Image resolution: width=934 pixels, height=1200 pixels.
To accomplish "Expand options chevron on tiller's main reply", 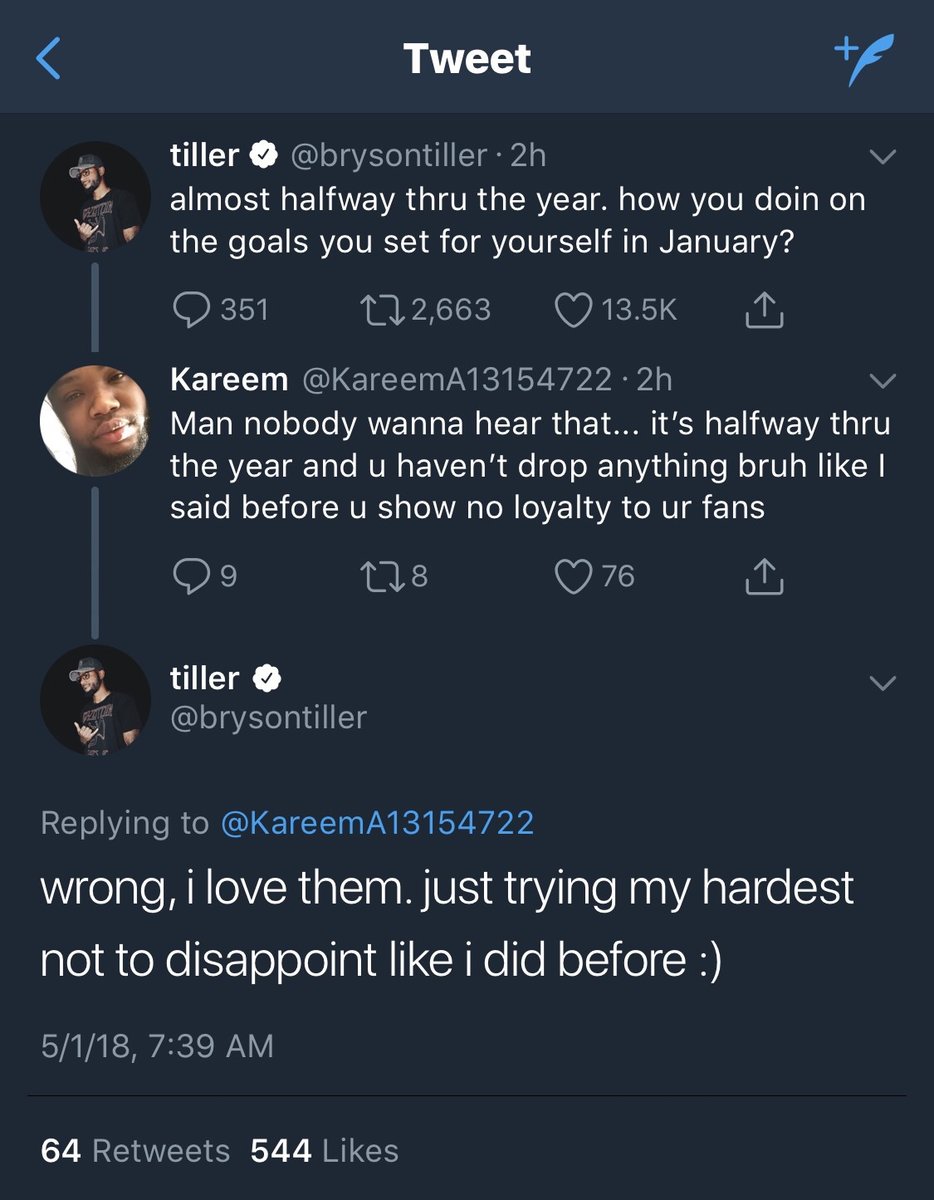I will tap(883, 683).
